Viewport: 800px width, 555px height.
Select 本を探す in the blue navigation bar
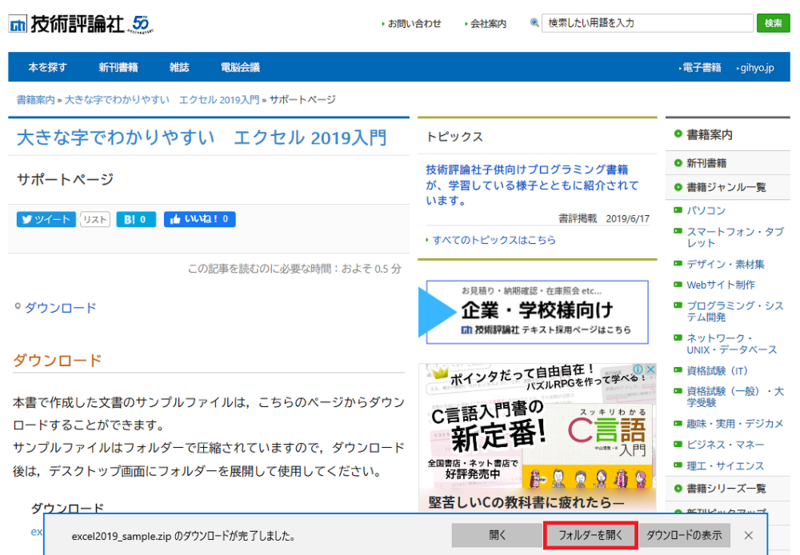pyautogui.click(x=47, y=67)
